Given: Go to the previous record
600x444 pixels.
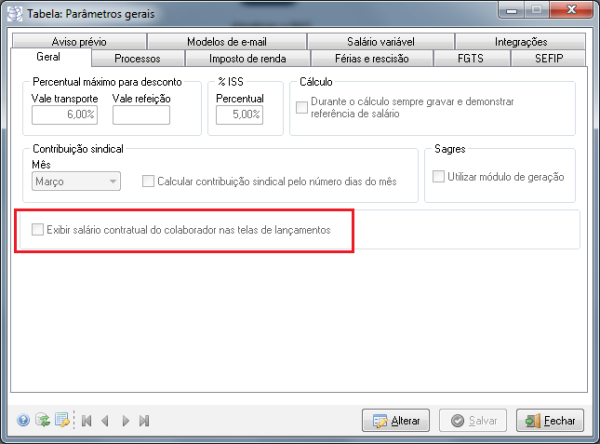Looking at the screenshot, I should [x=105, y=421].
